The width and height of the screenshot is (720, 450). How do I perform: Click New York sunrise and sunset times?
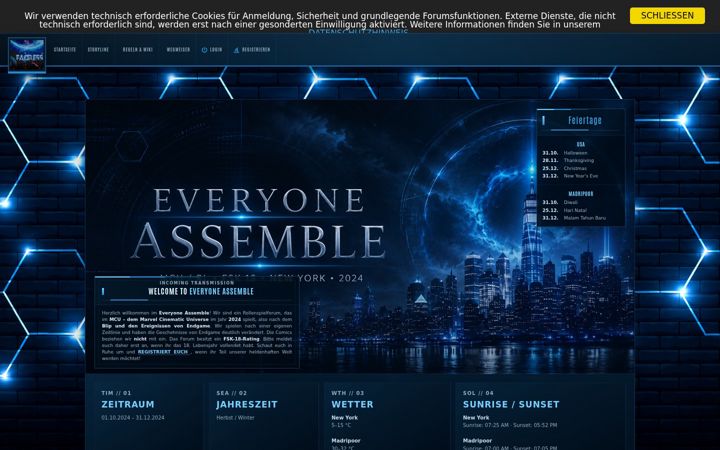click(510, 426)
